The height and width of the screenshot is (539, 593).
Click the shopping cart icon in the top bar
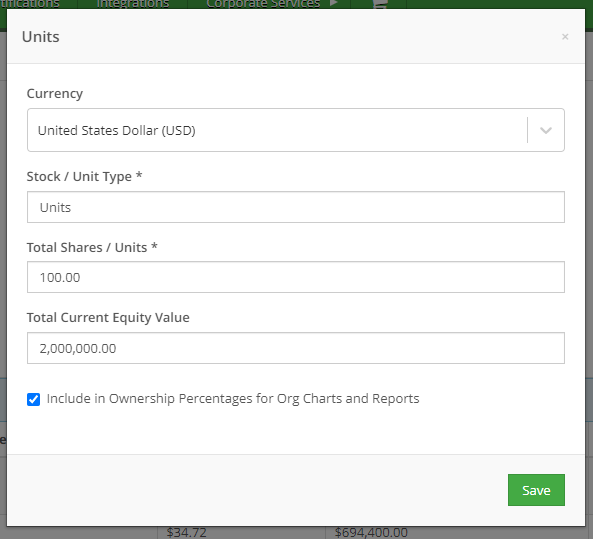point(380,4)
